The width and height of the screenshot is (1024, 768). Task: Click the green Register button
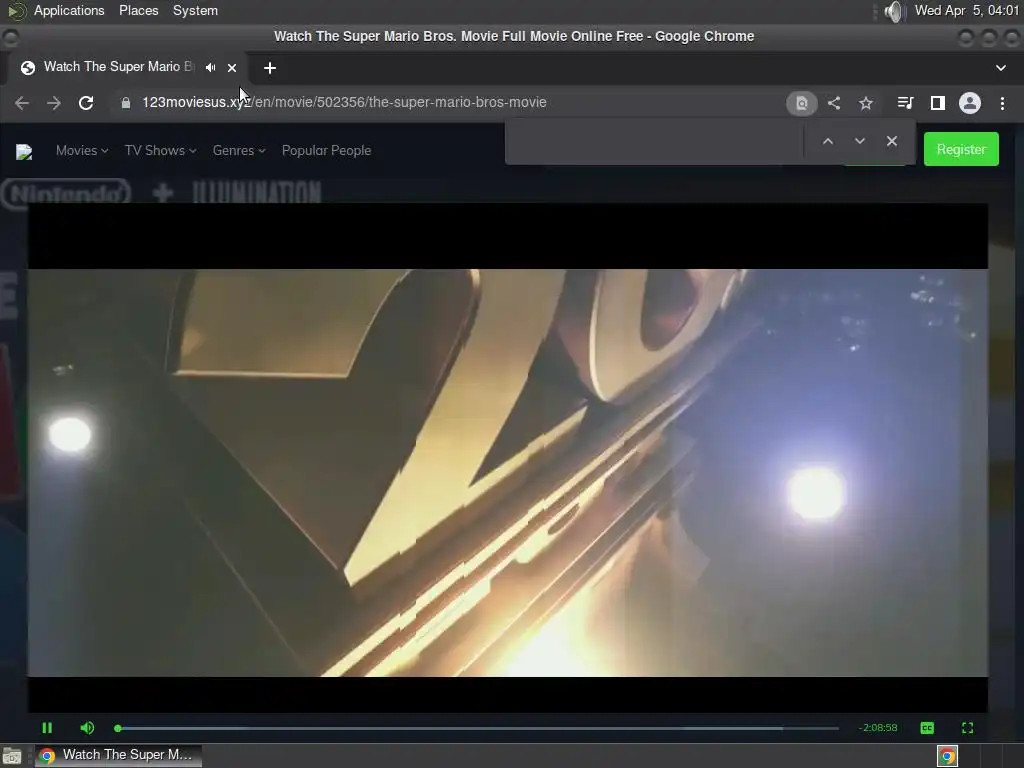961,150
